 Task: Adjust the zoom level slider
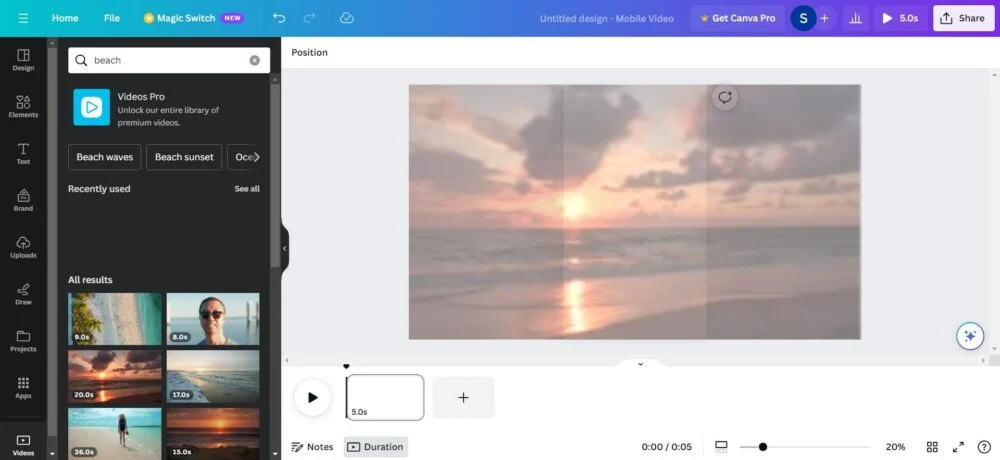763,447
